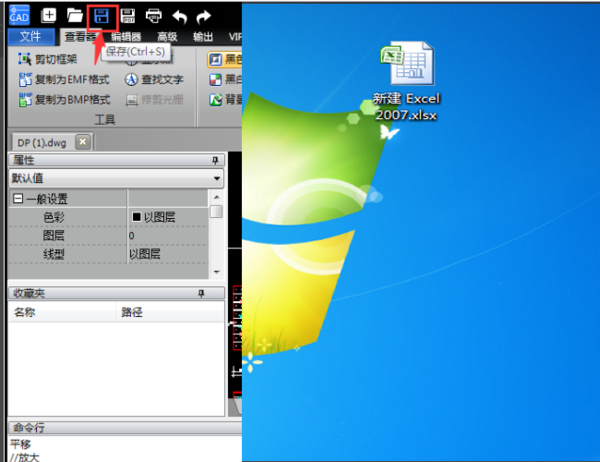Redo the action with arrow icon
The image size is (600, 462).
point(203,16)
